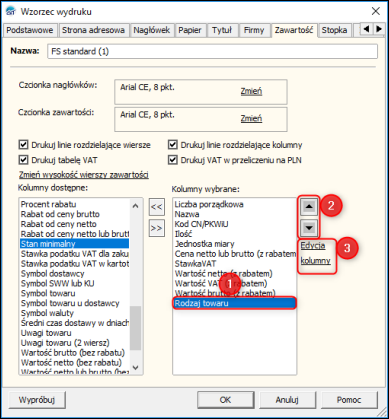The width and height of the screenshot is (389, 419).
Task: Select Jednostka miary column
Action: coord(234,244)
